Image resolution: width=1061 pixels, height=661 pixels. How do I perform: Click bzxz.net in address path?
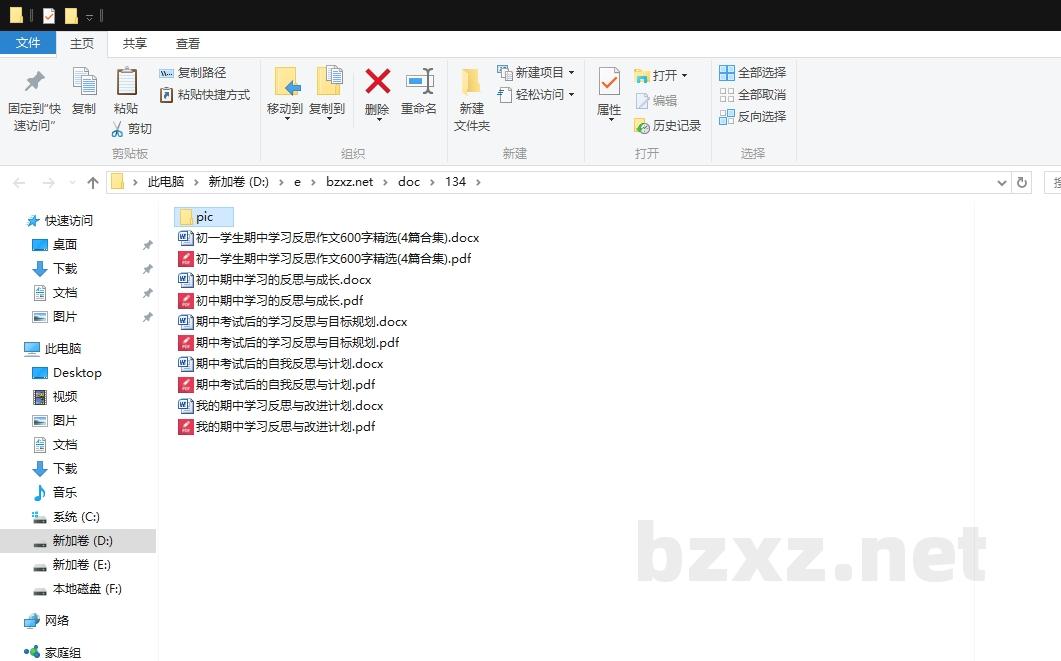pos(349,182)
